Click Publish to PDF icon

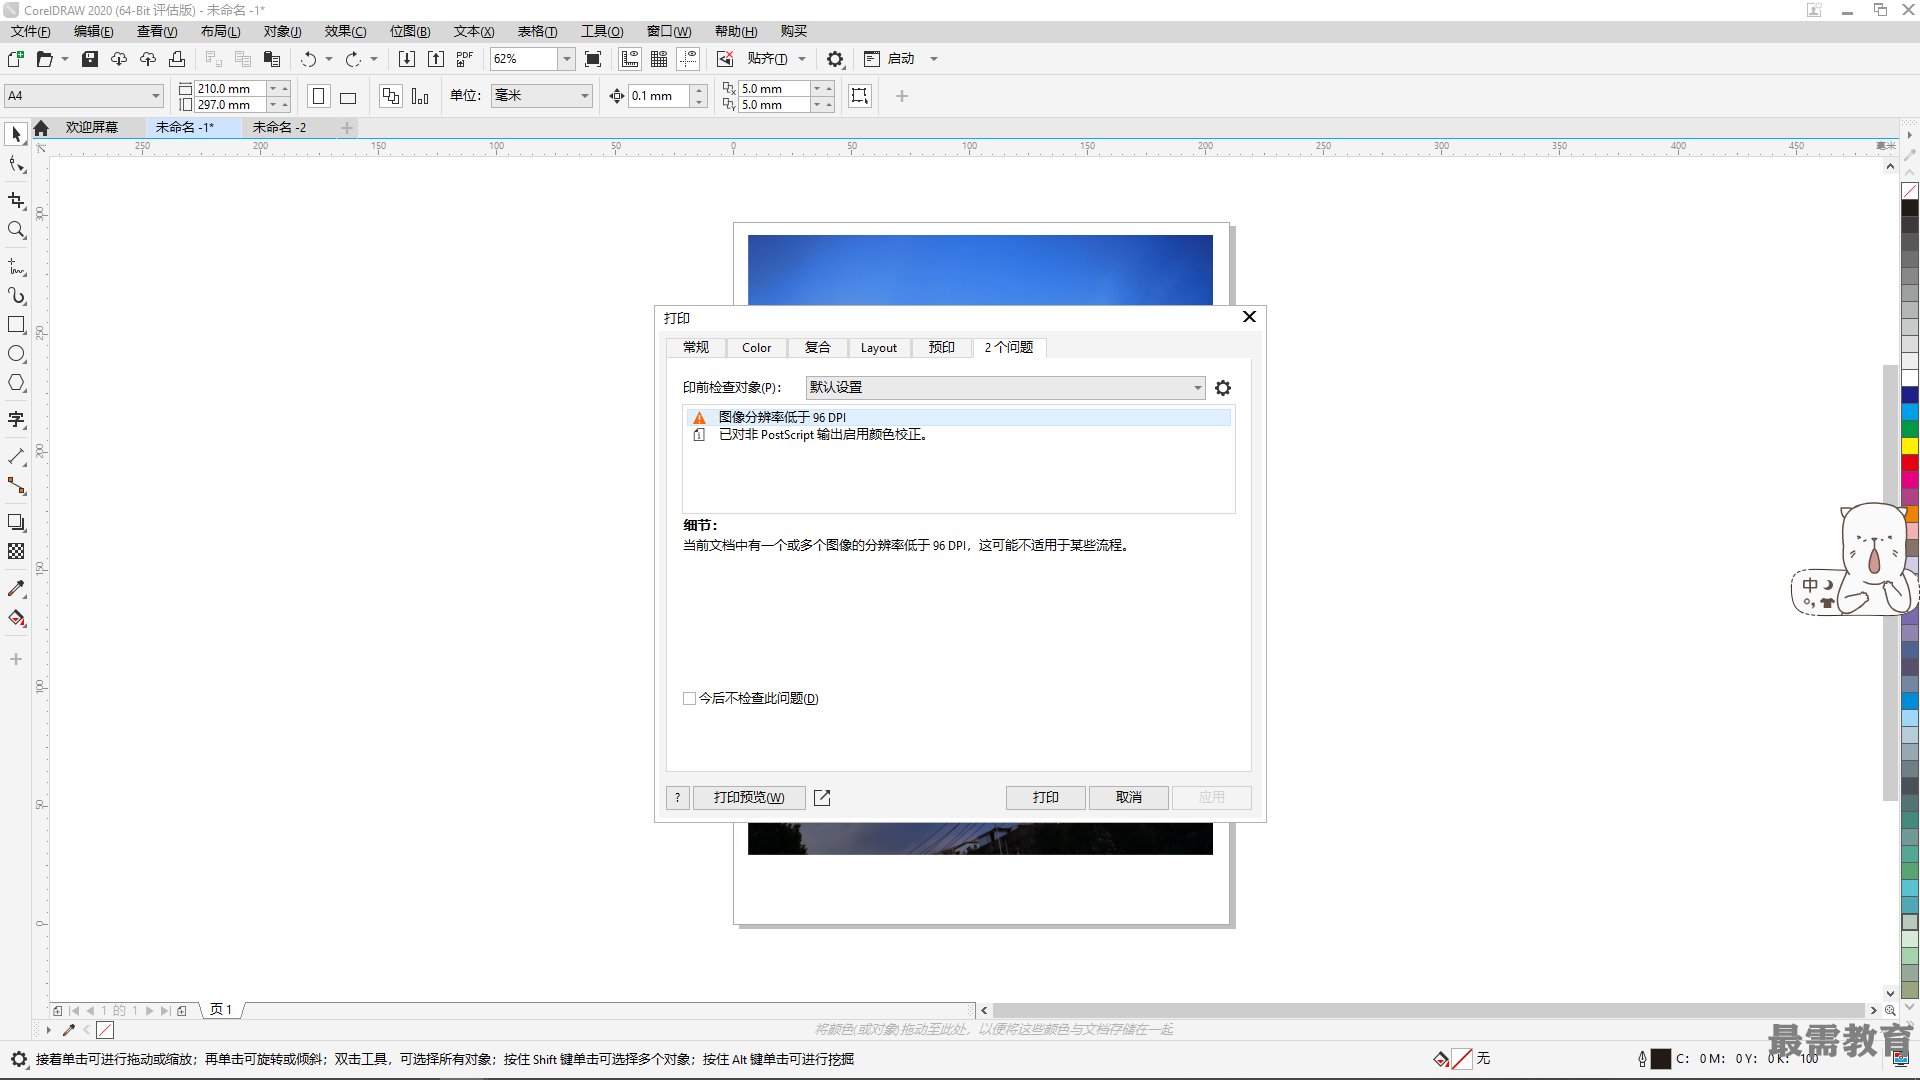point(465,59)
